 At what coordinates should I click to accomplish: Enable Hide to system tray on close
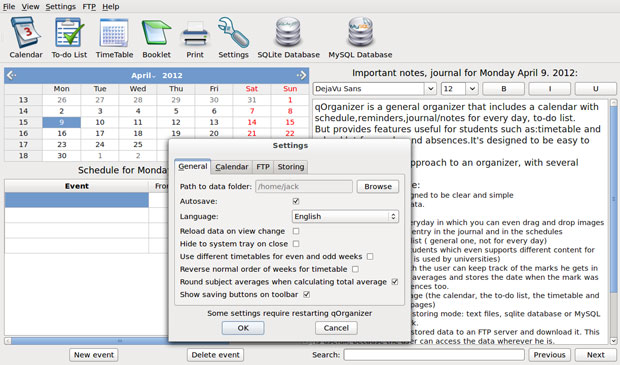[x=296, y=244]
